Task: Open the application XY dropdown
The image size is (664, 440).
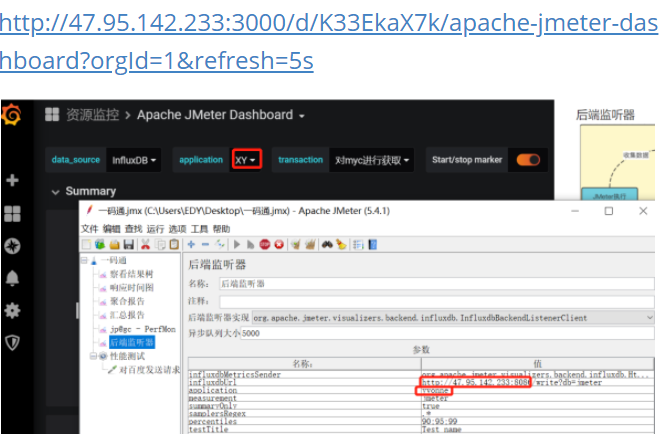Action: tap(246, 160)
